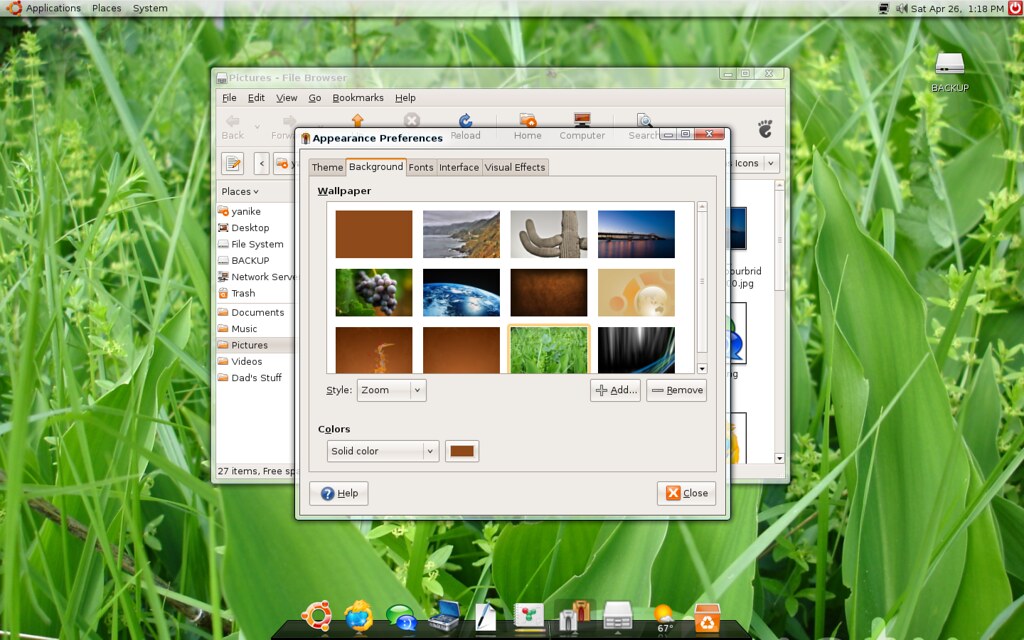Open the Bookmarks menu
This screenshot has width=1024, height=640.
358,98
